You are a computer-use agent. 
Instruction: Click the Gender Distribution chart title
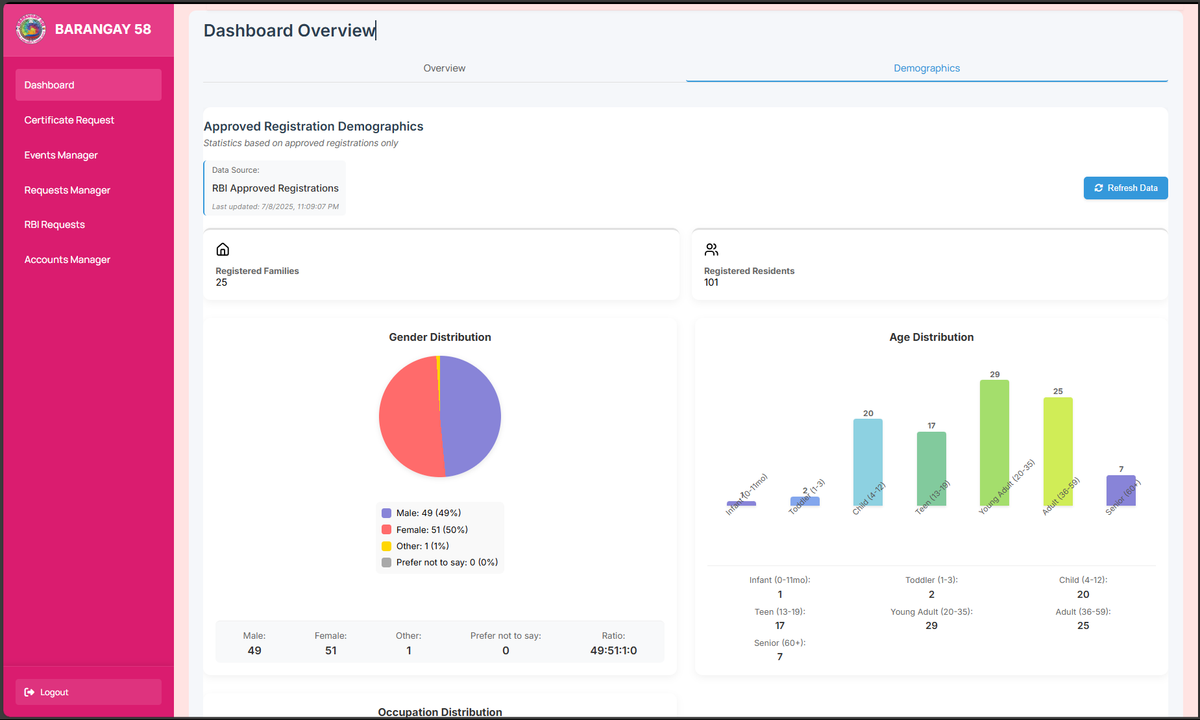pos(440,337)
